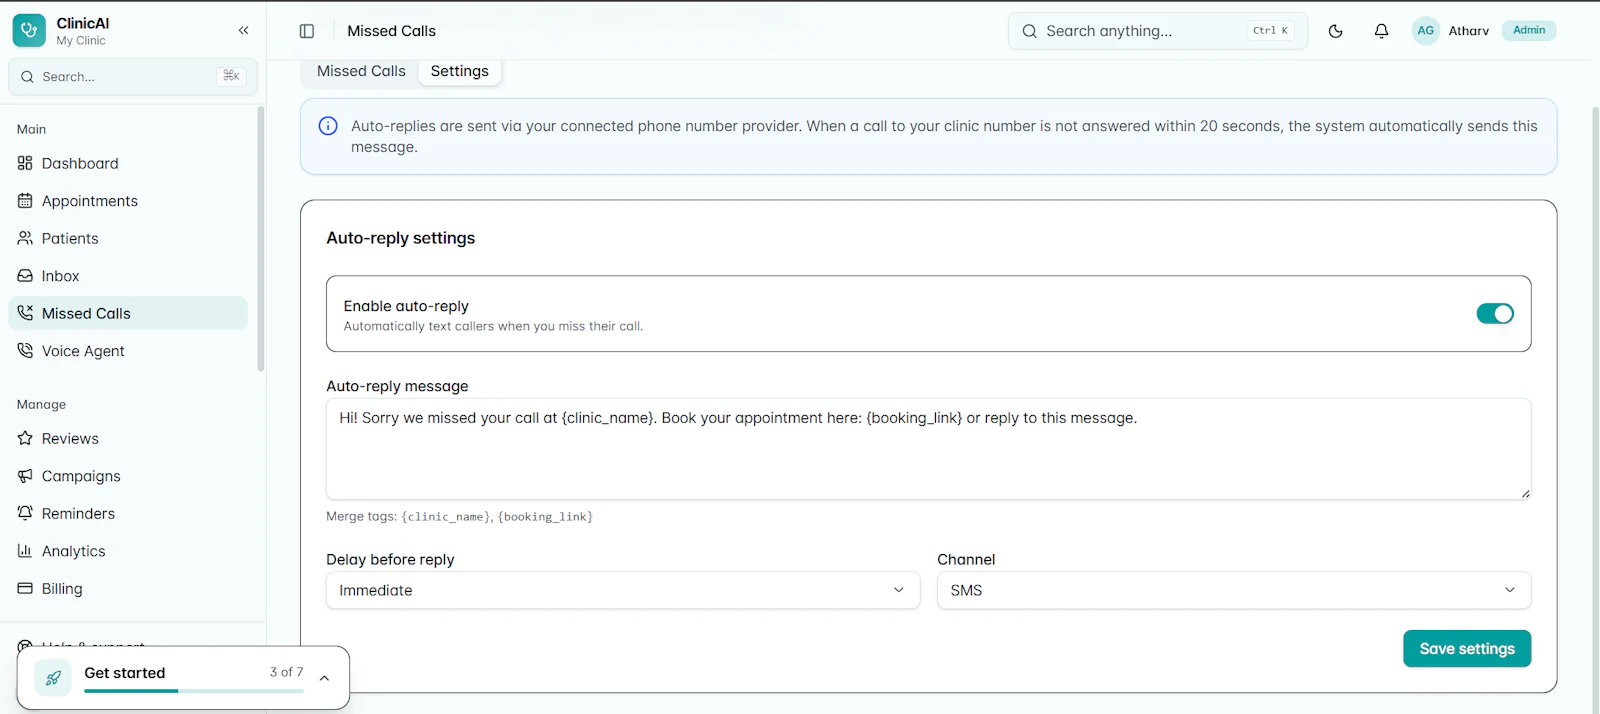Go to Analytics in the sidebar
Image resolution: width=1600 pixels, height=714 pixels.
[128, 551]
